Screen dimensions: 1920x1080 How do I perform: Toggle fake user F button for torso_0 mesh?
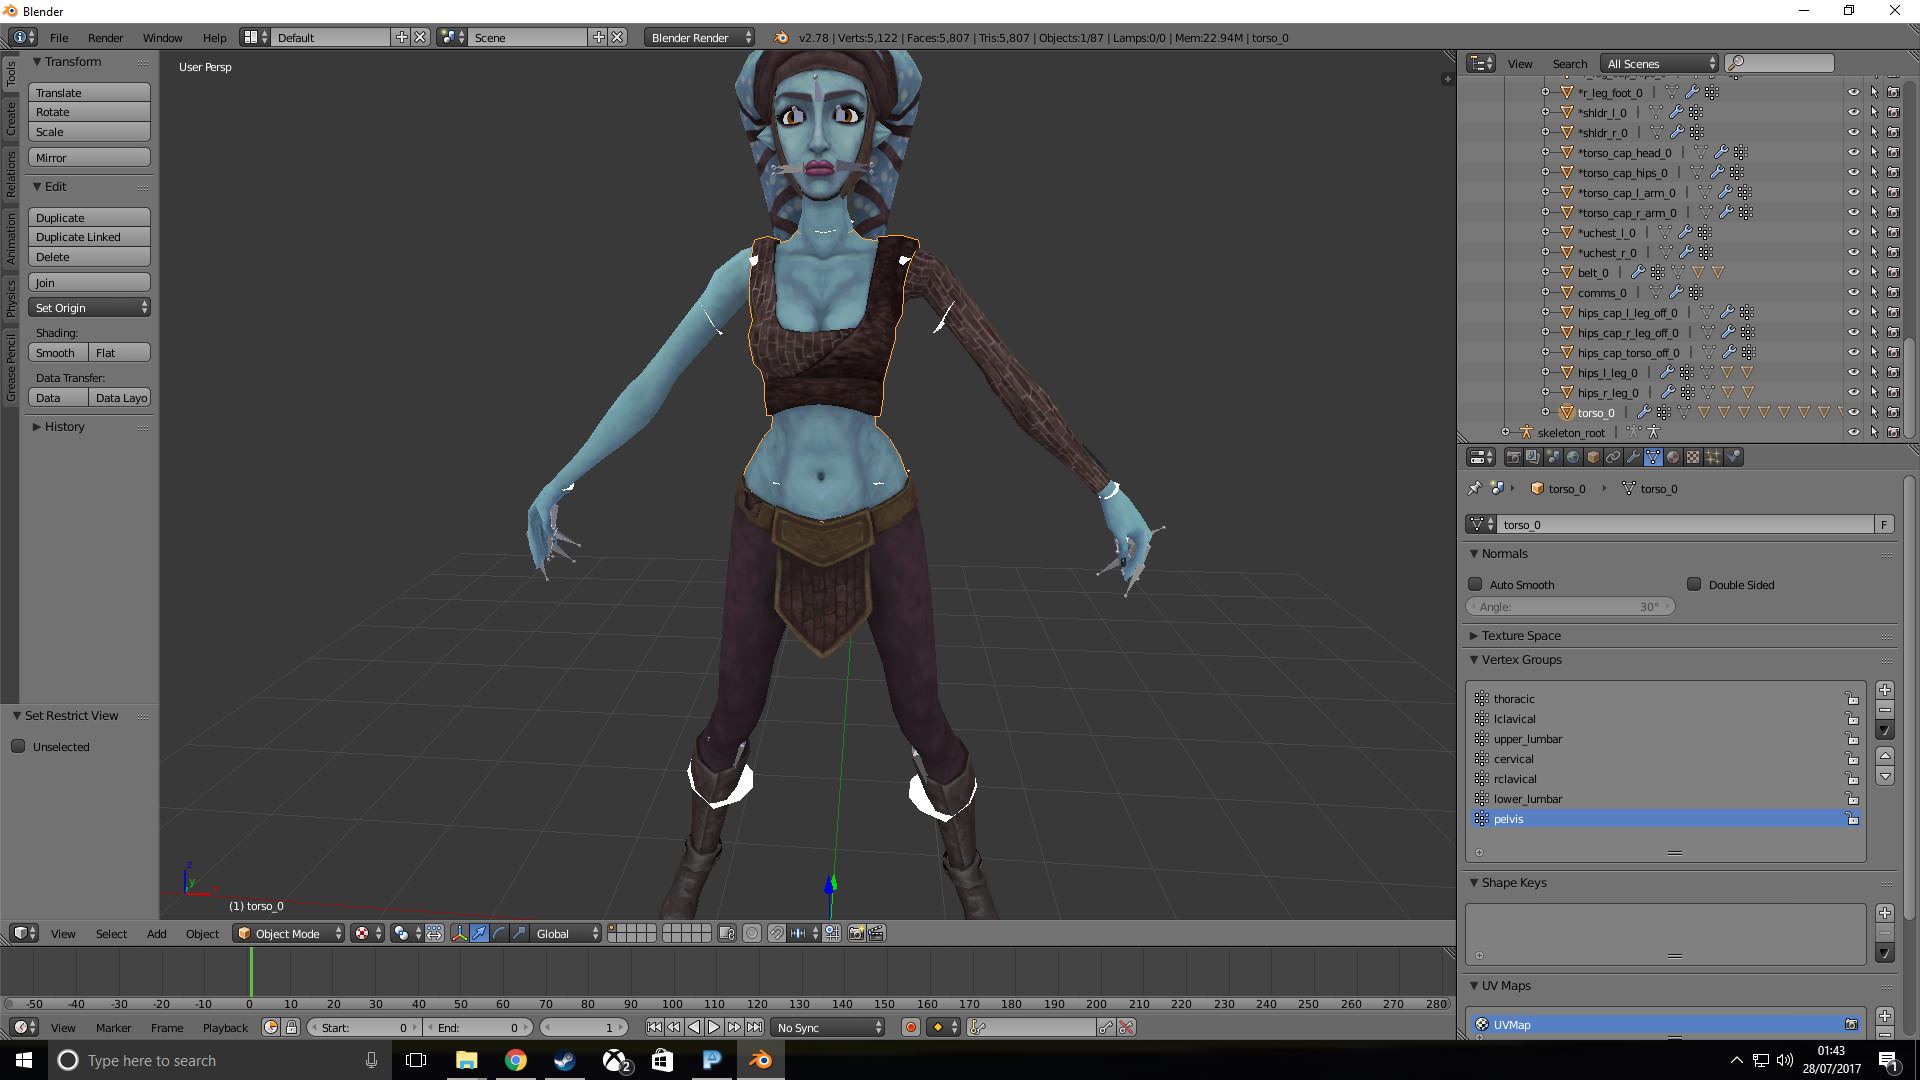[x=1884, y=524]
